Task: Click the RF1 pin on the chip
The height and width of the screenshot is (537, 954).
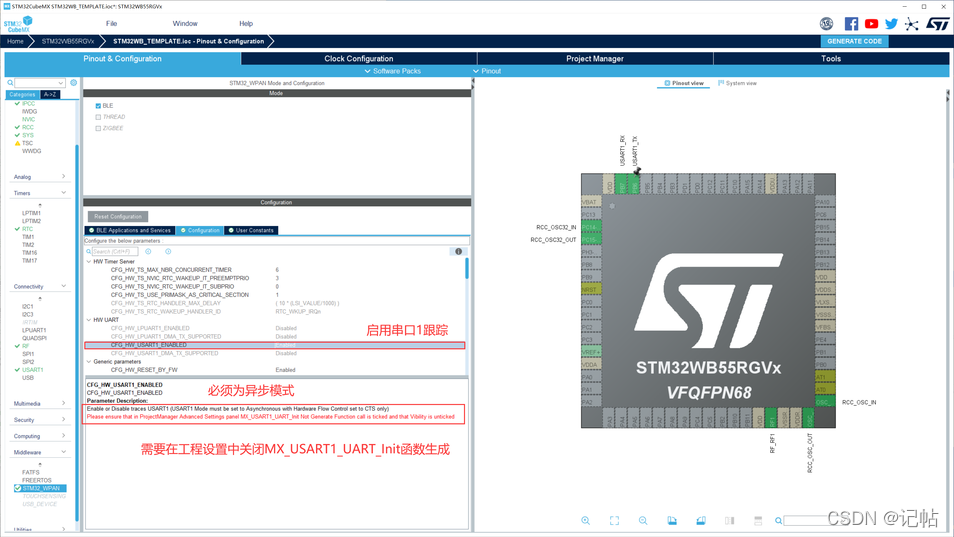Action: [x=772, y=418]
